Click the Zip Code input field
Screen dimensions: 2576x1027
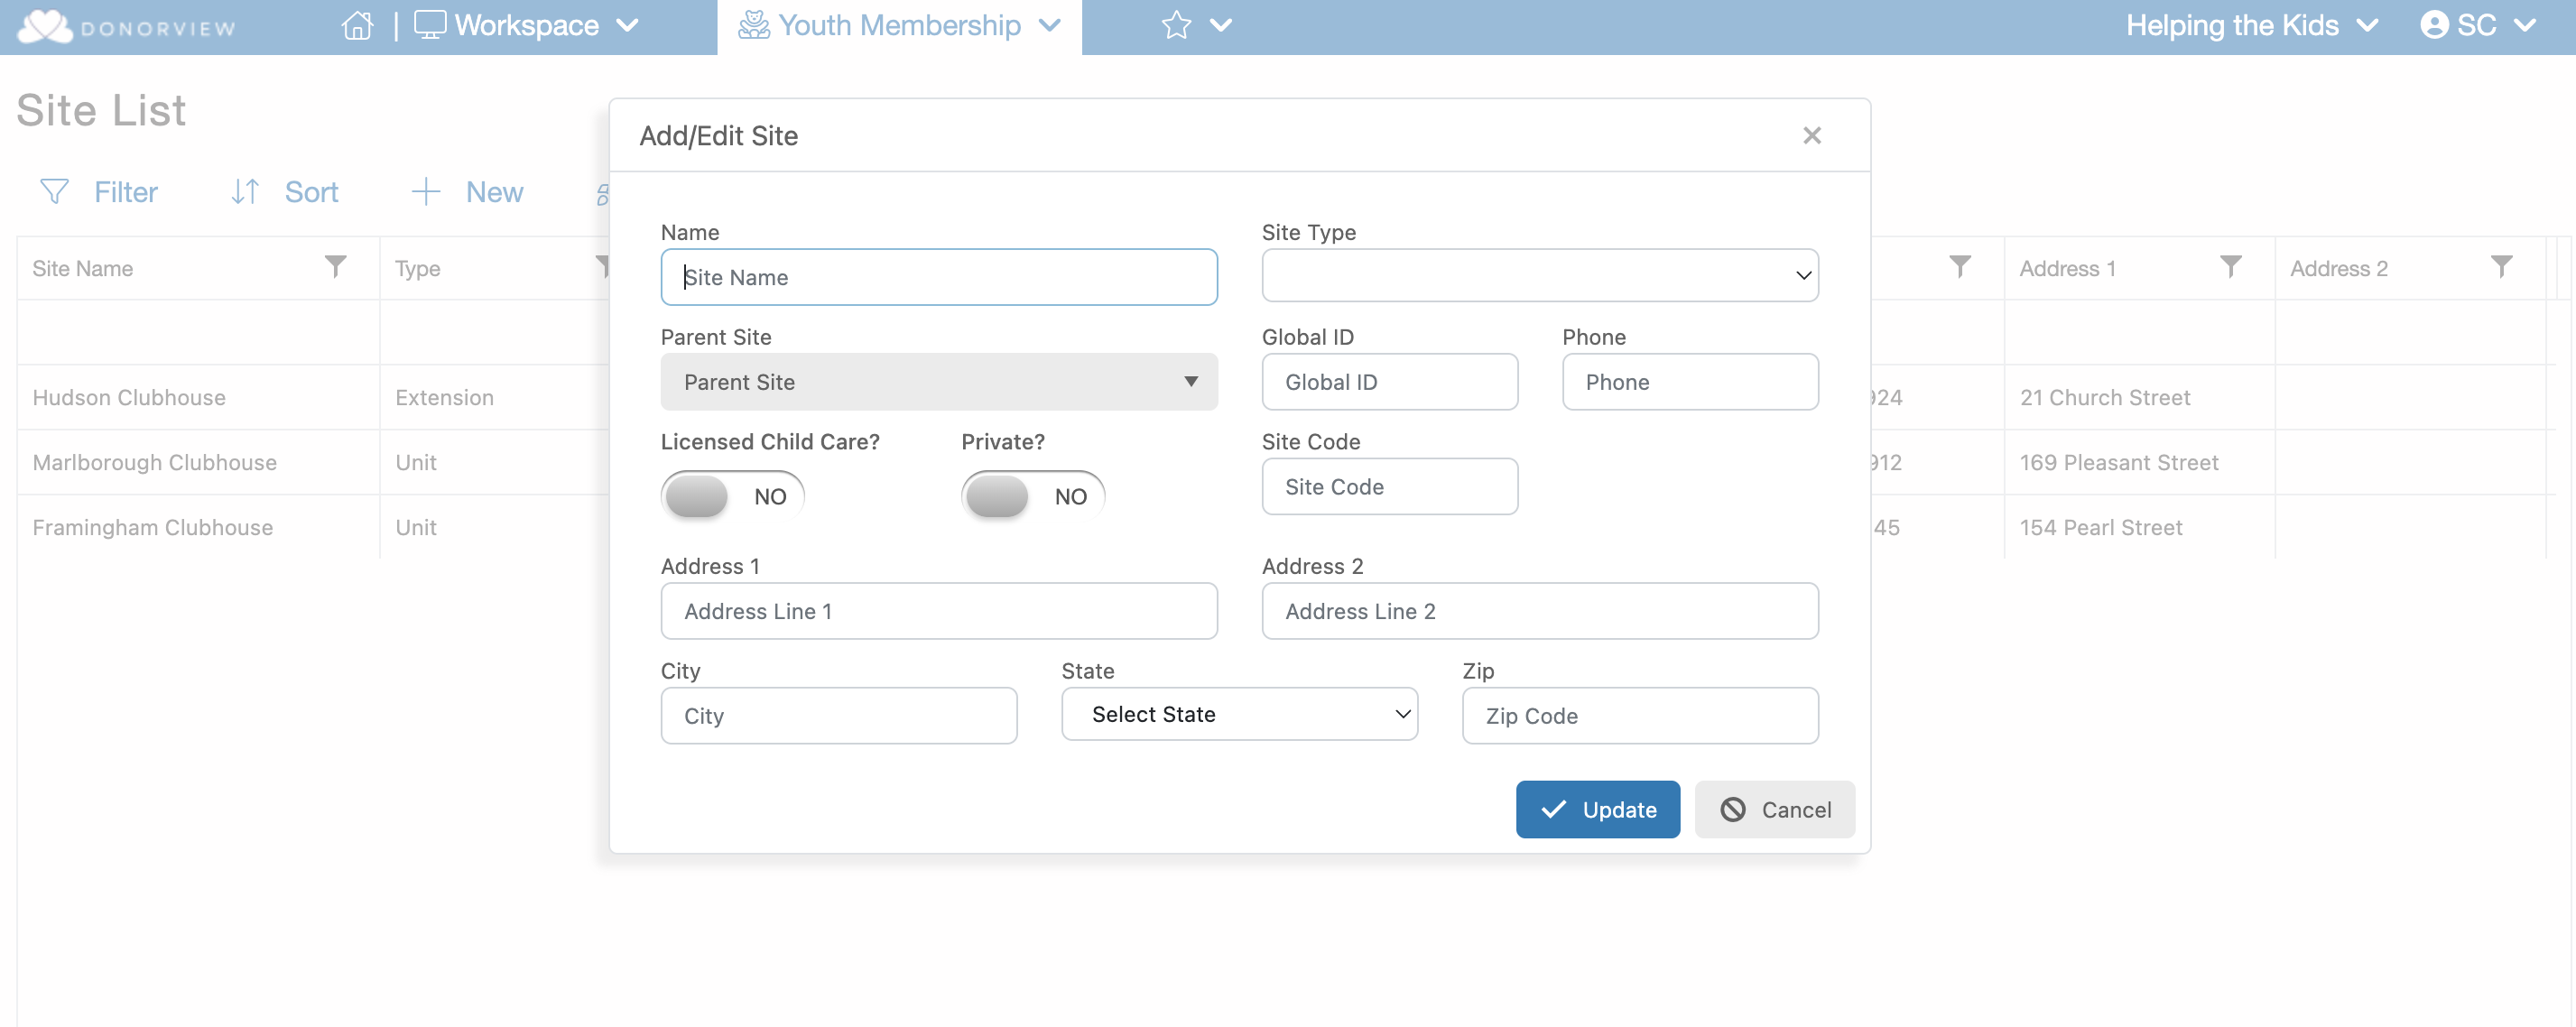(x=1639, y=716)
